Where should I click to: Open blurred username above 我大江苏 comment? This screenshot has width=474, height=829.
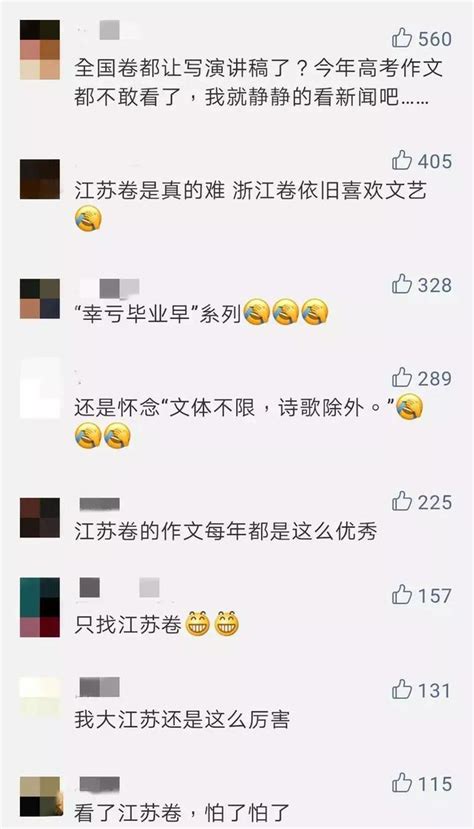(x=99, y=687)
